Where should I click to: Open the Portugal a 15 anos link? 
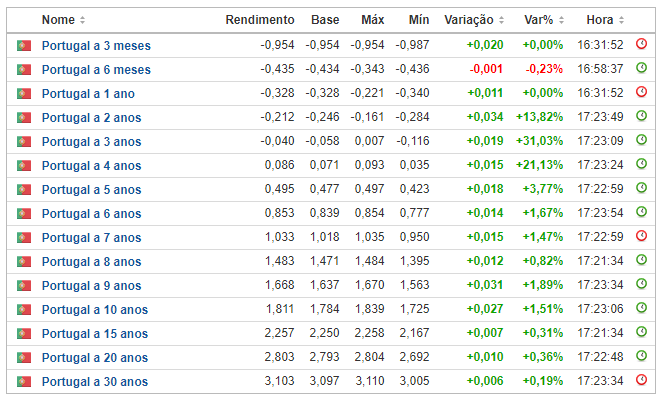[x=95, y=334]
